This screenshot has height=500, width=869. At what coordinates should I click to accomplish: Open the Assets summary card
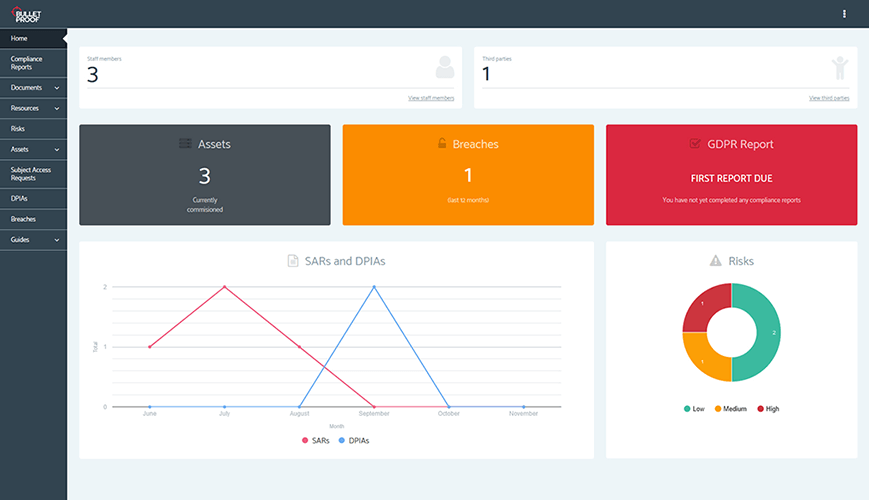click(x=205, y=175)
